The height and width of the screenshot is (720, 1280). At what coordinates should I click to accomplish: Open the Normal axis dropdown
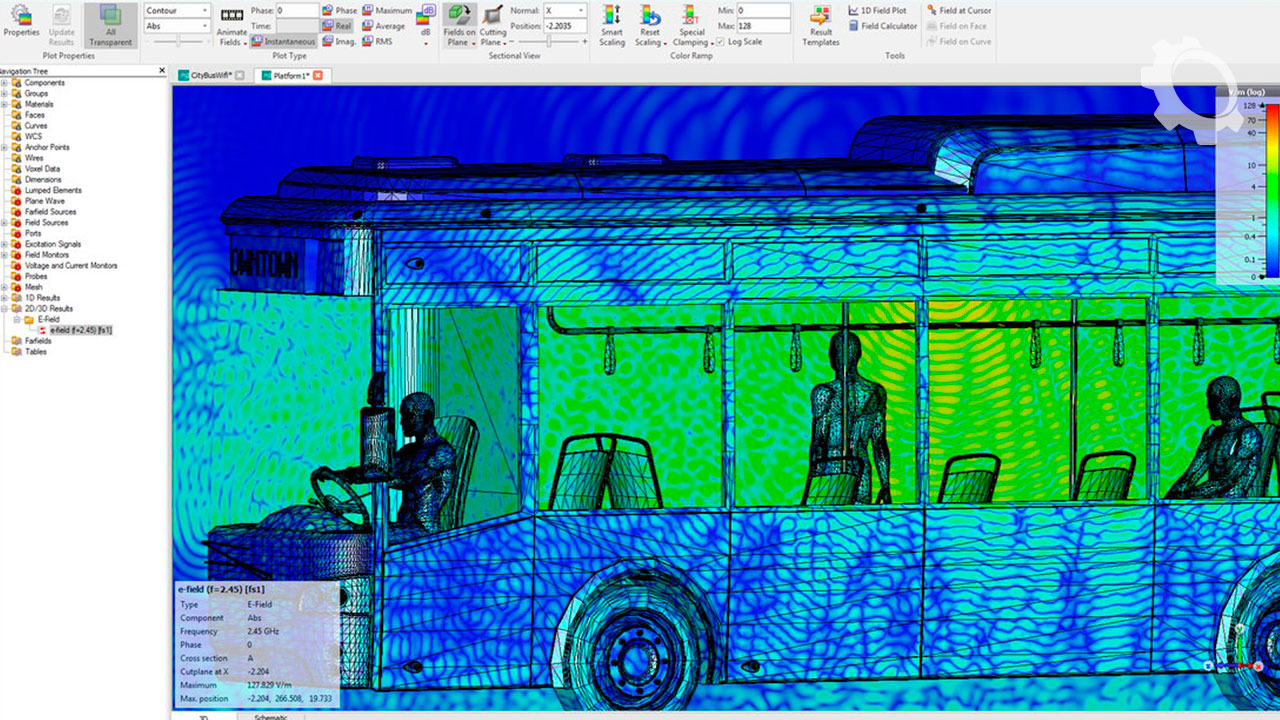[x=563, y=10]
